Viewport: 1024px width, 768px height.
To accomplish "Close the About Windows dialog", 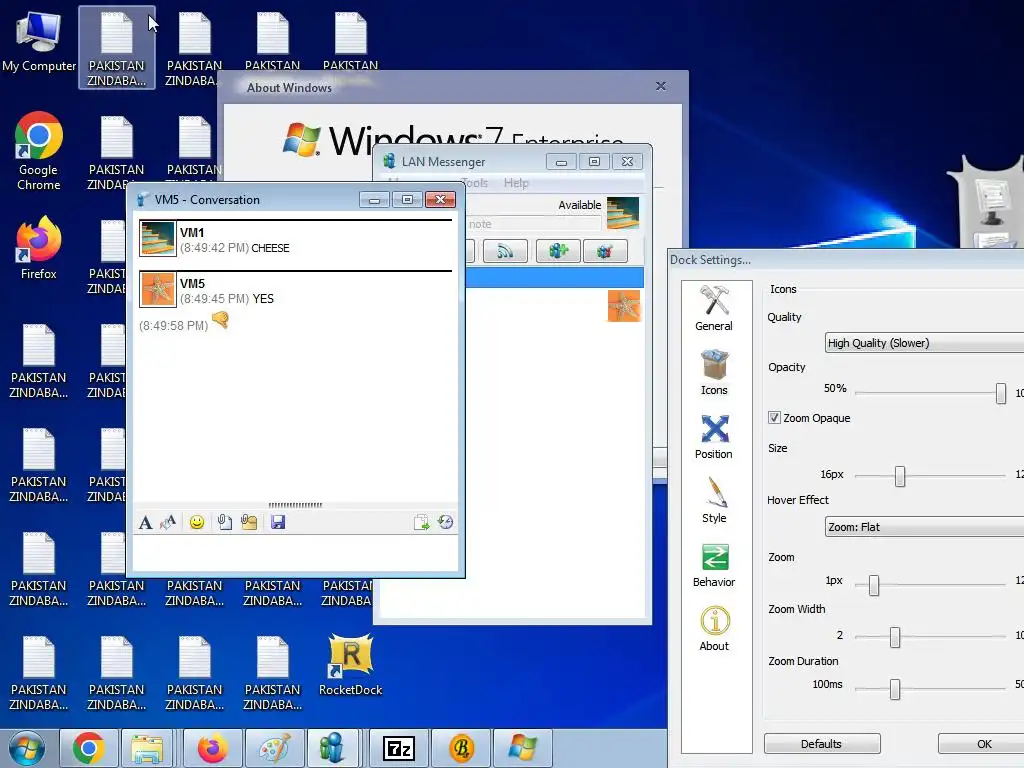I will click(x=661, y=86).
